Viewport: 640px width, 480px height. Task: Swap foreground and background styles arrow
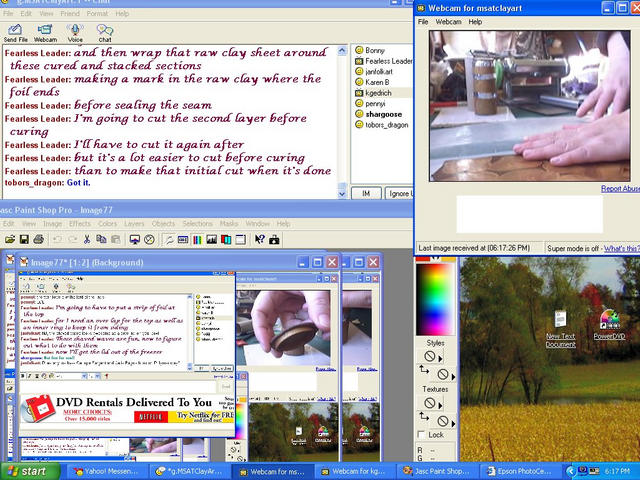click(x=424, y=370)
